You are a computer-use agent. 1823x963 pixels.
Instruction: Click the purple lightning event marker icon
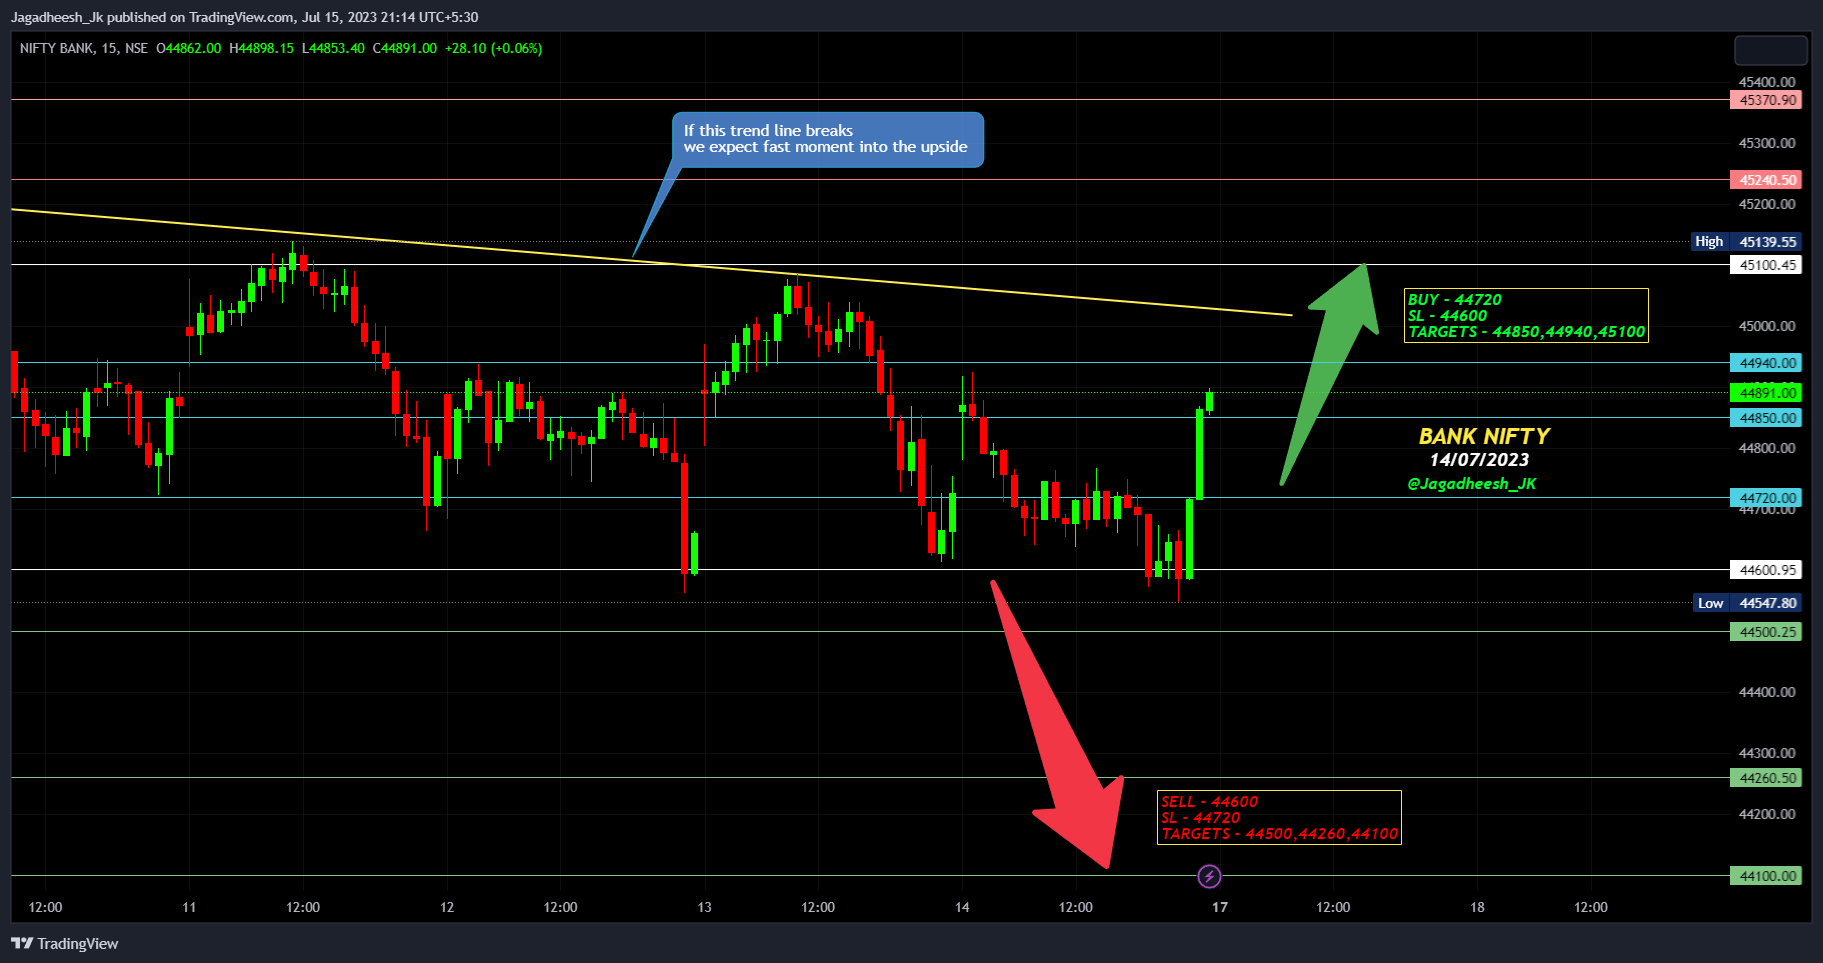tap(1209, 877)
